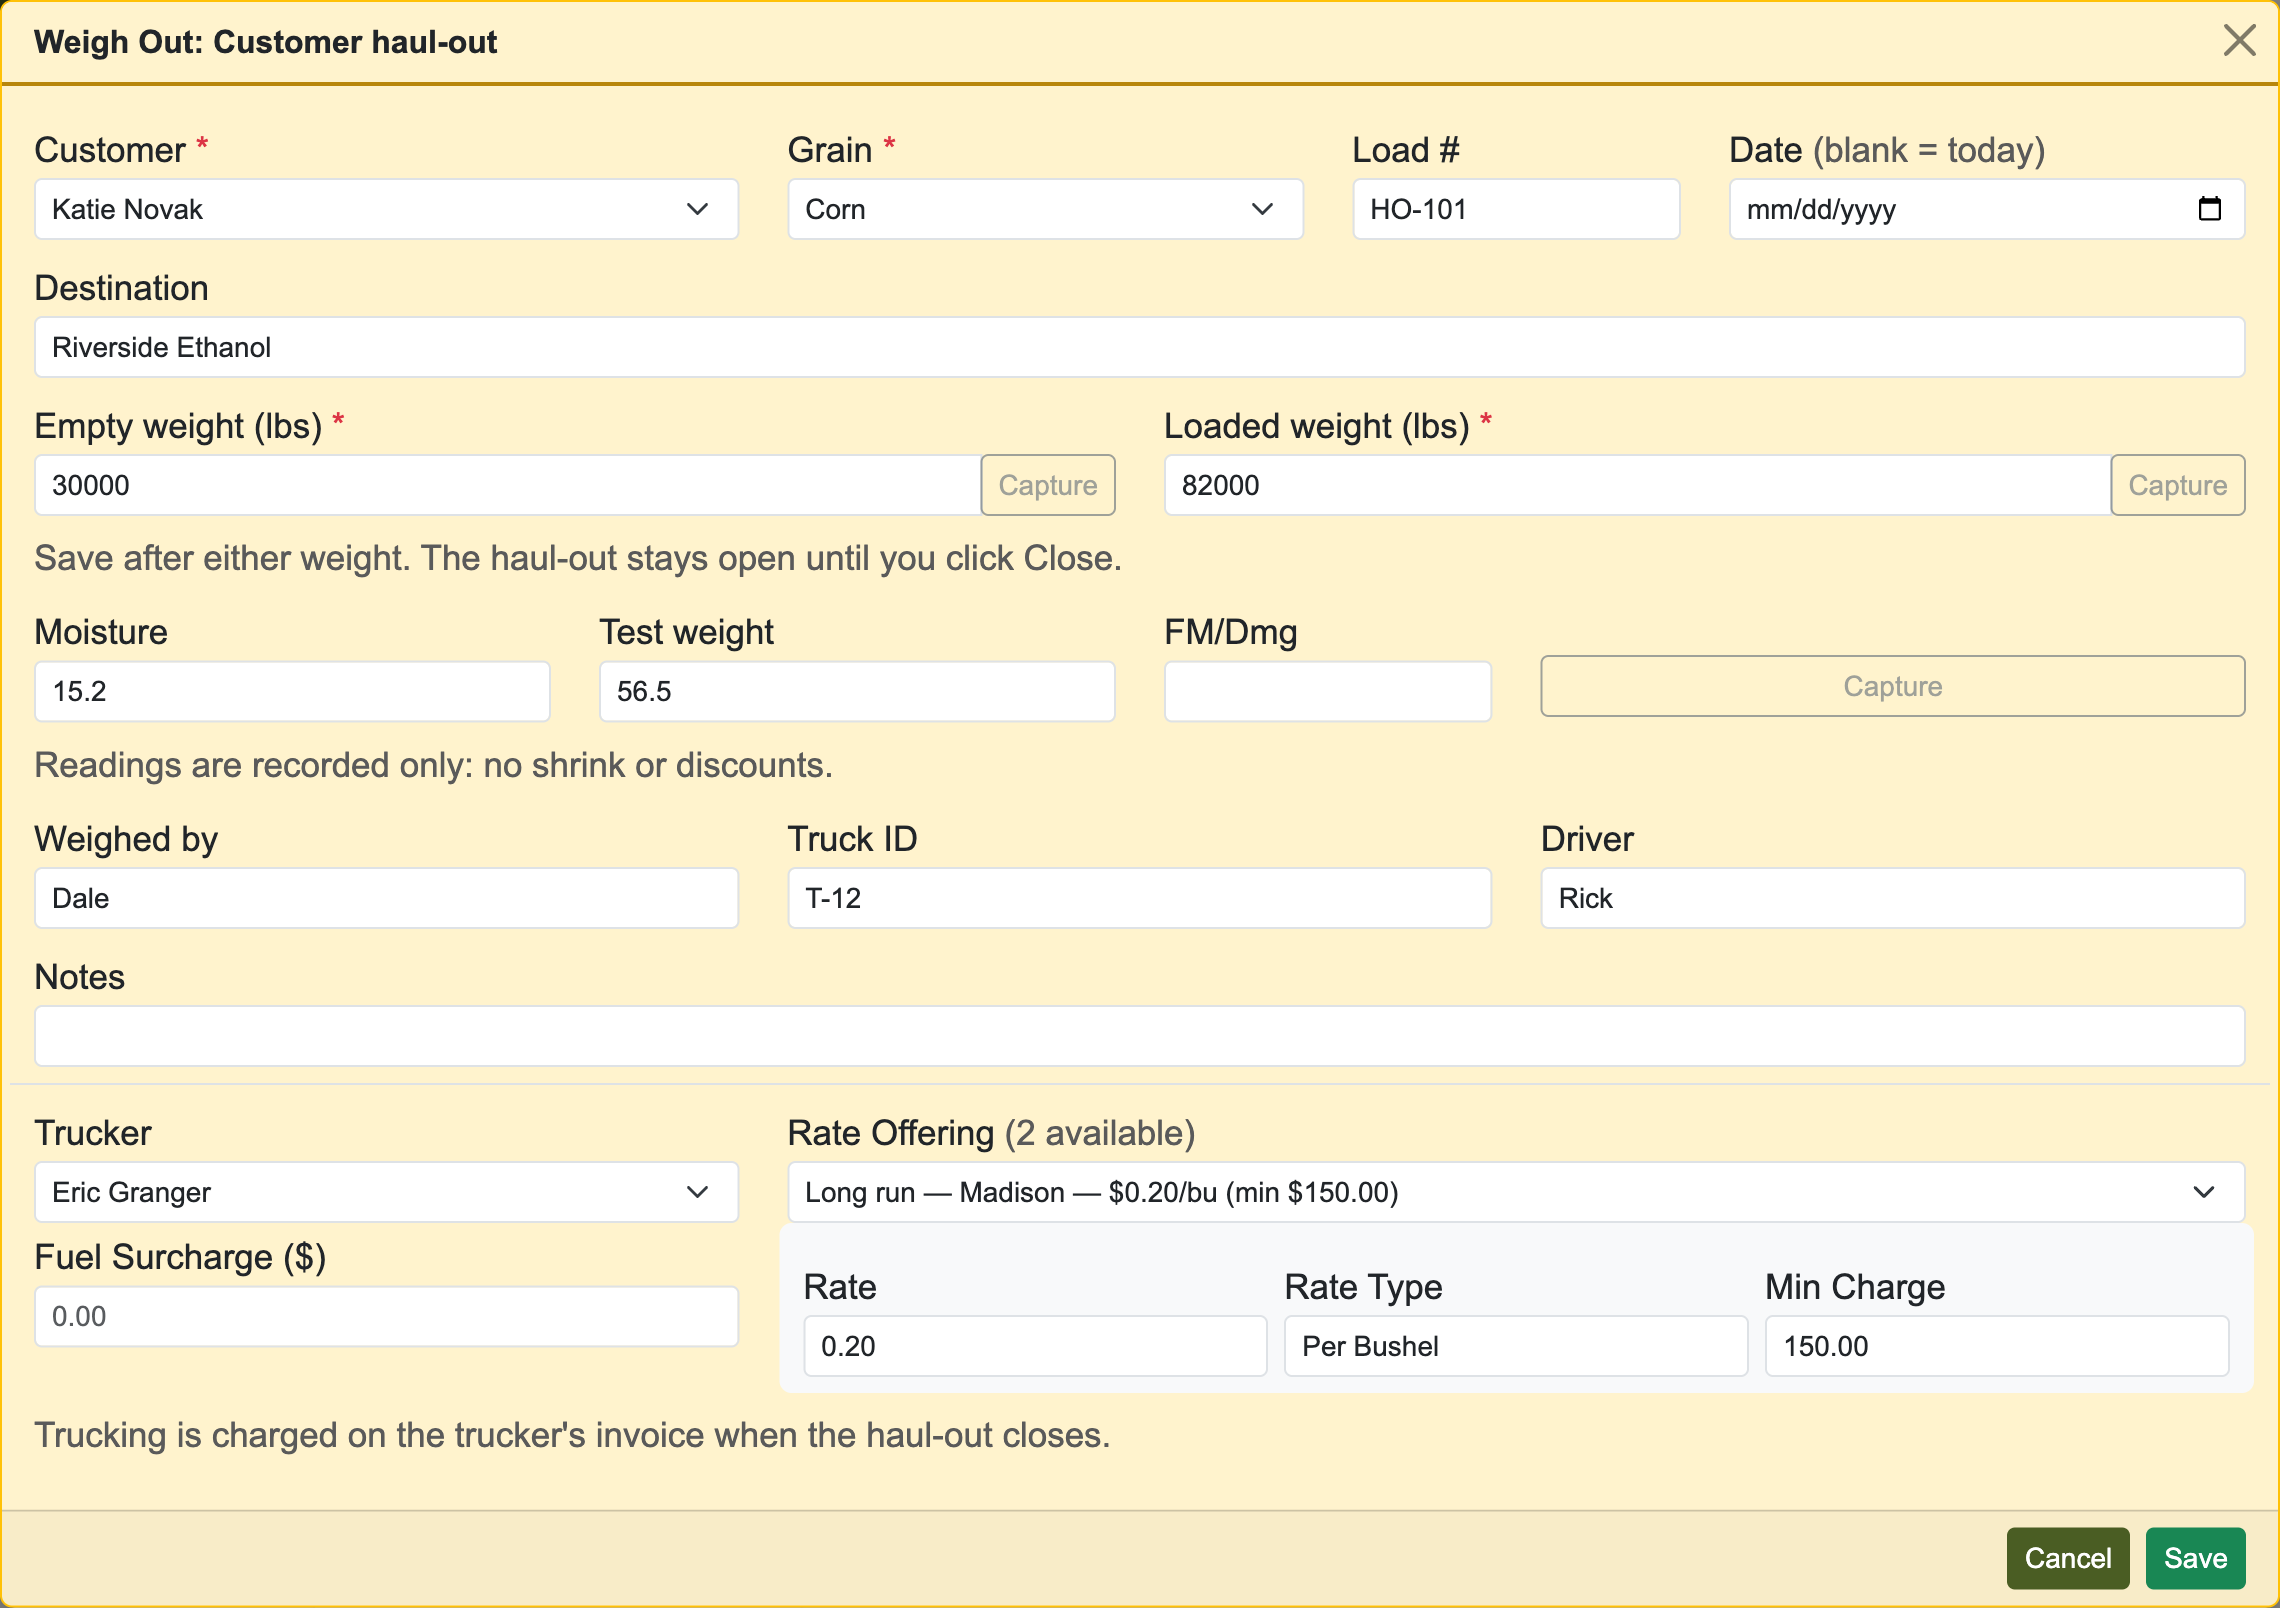
Task: Edit Driver field showing Rick
Action: [1892, 898]
